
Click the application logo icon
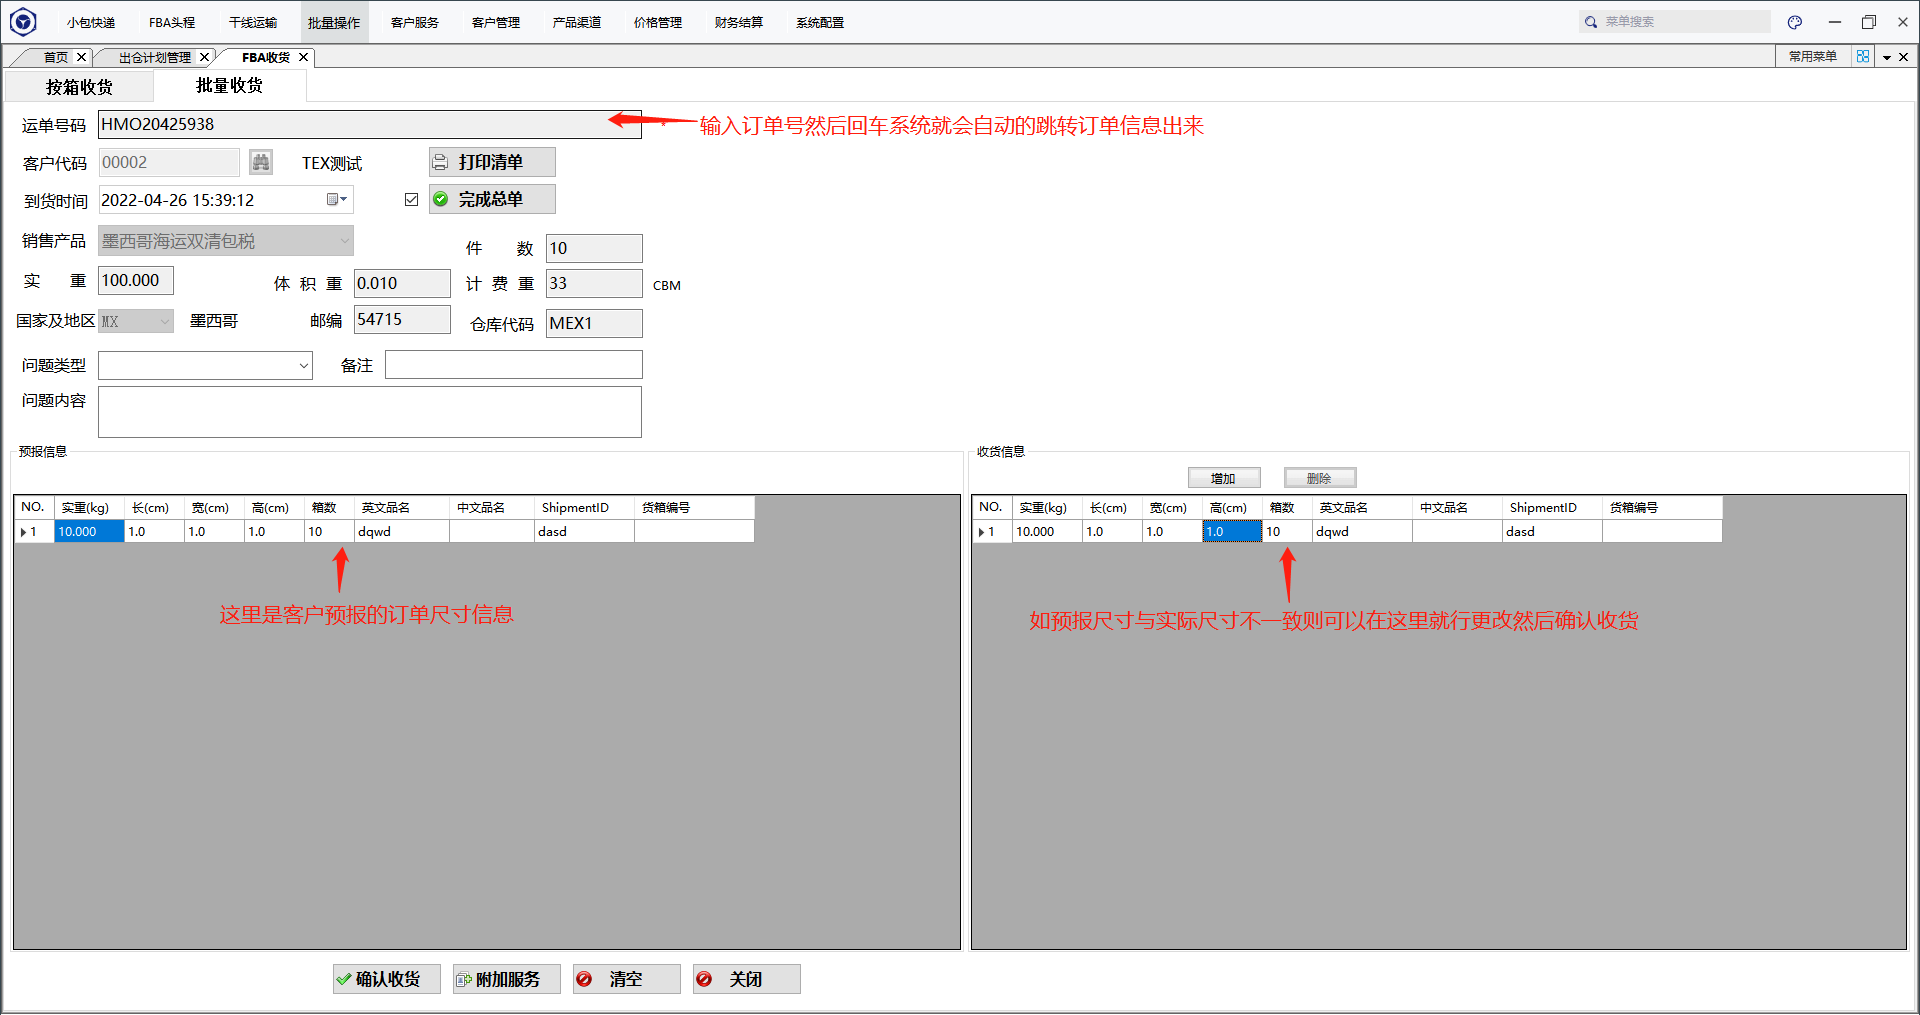point(22,21)
